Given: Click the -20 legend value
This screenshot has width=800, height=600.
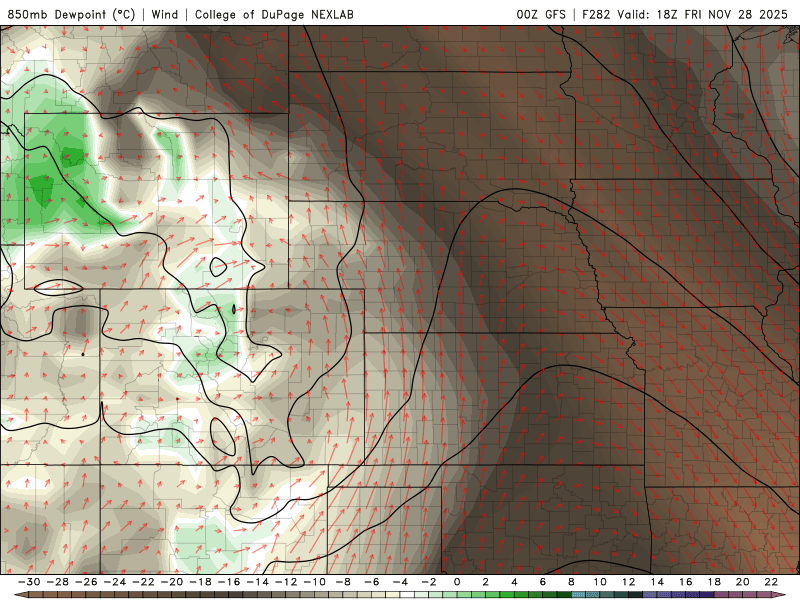Looking at the screenshot, I should (x=171, y=582).
